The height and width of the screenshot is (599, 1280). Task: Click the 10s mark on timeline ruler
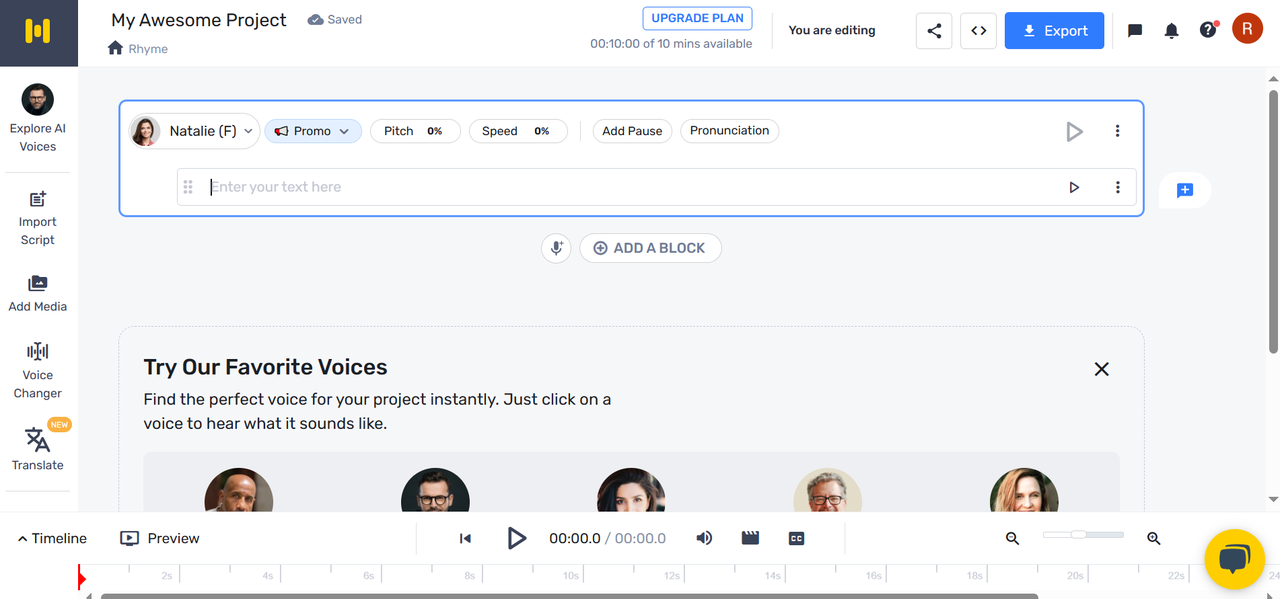(x=571, y=575)
